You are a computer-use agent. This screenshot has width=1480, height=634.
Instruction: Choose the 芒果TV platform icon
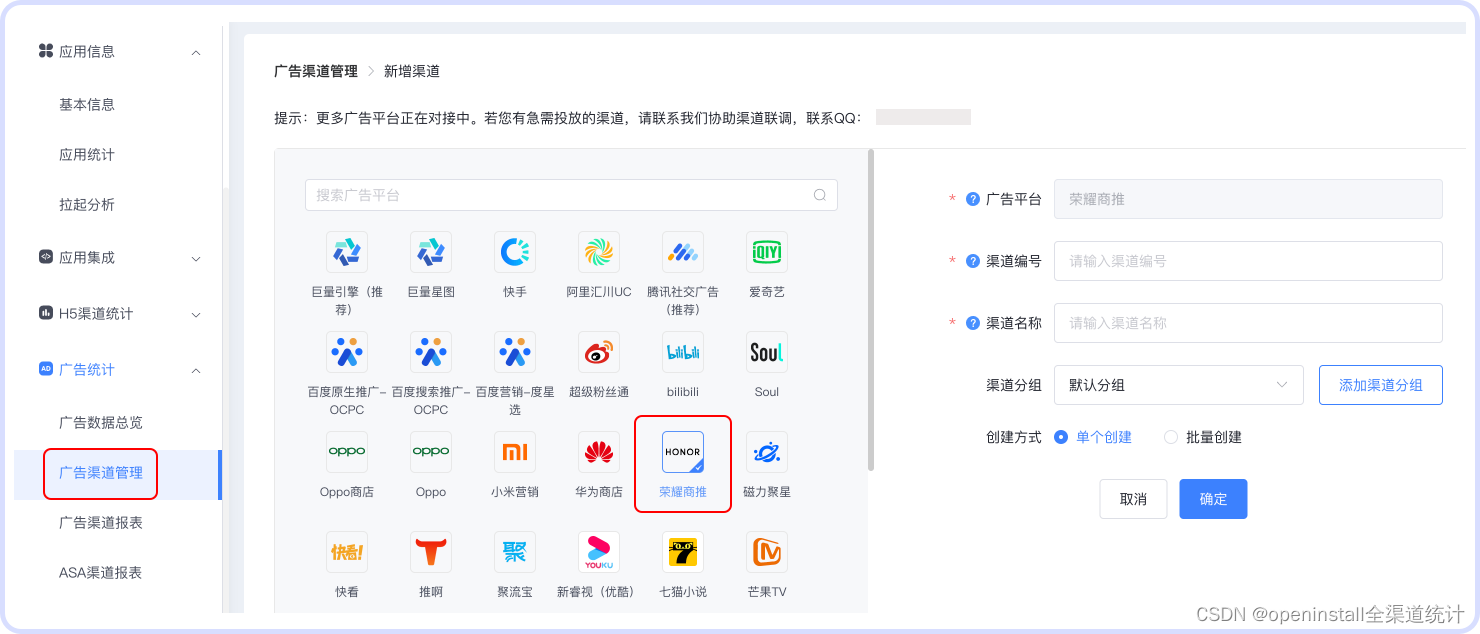(x=767, y=552)
